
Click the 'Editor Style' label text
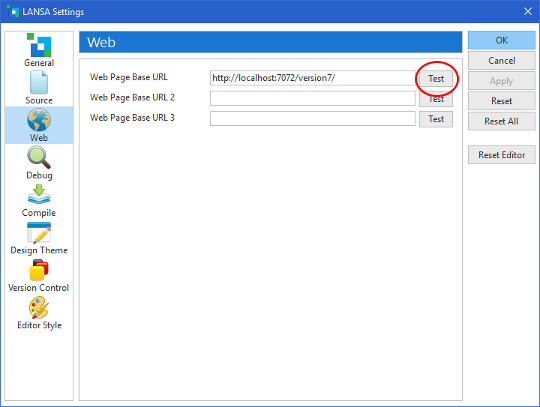[39, 325]
